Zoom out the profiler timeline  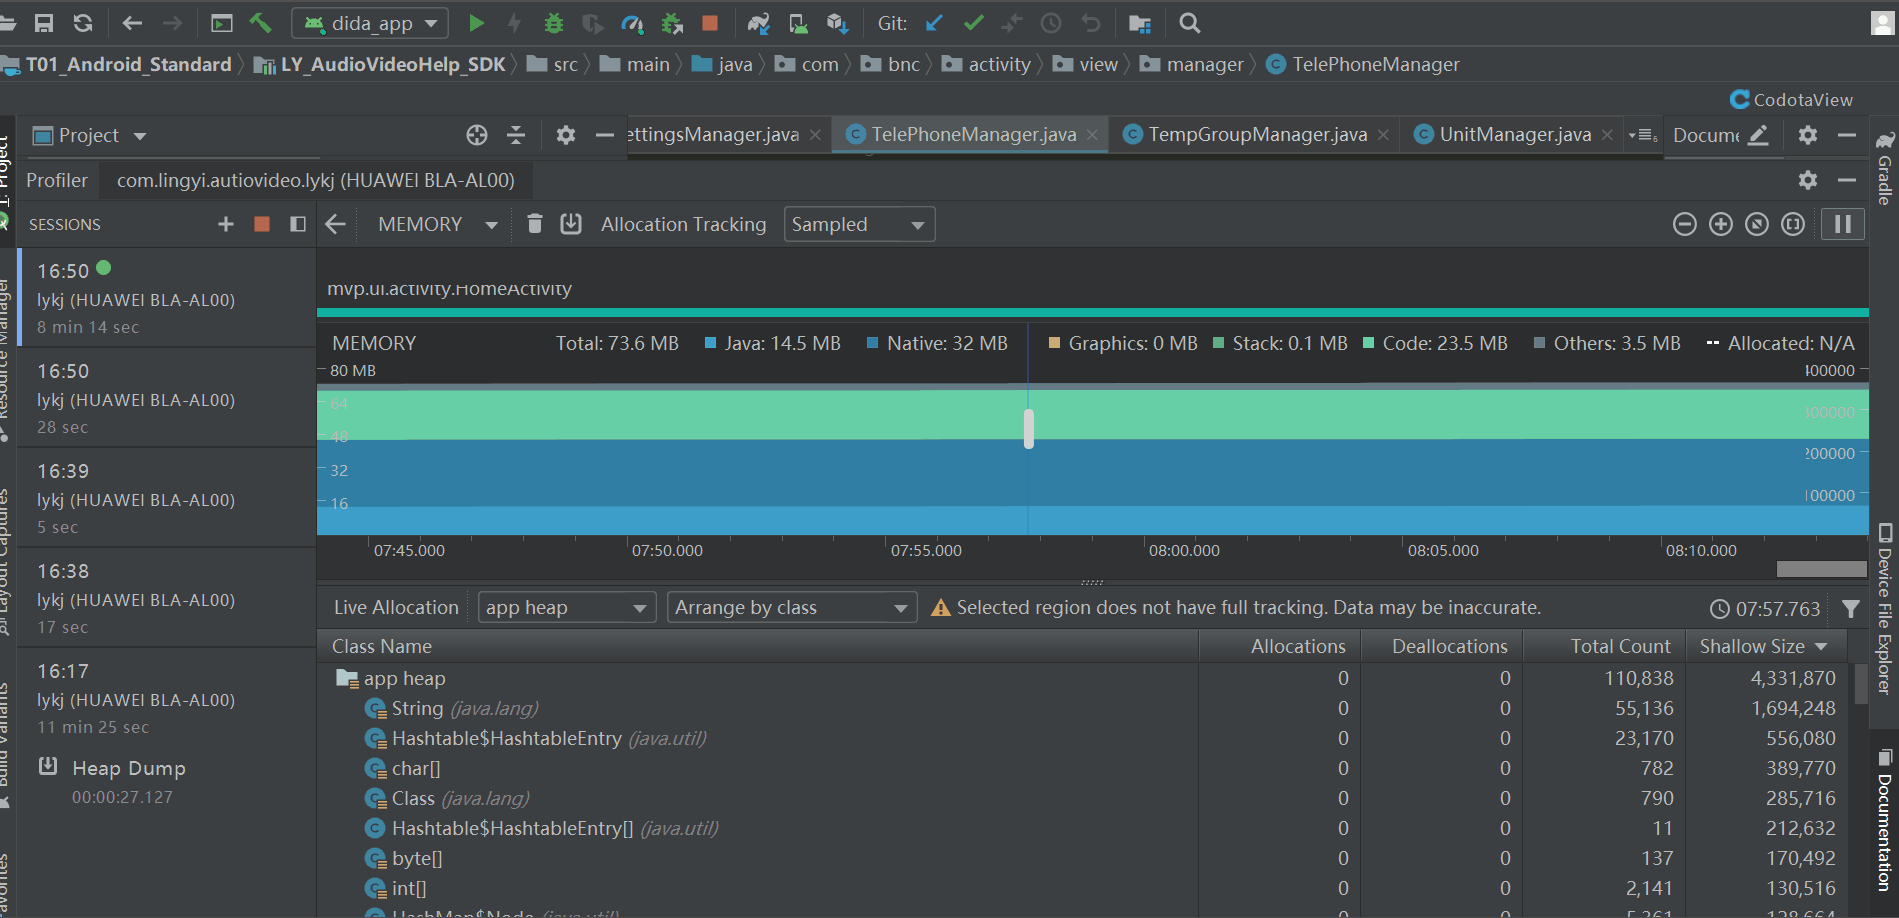pyautogui.click(x=1685, y=224)
